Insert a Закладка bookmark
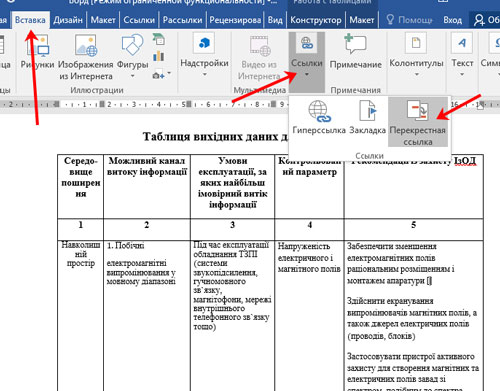Viewport: 500px width, 391px height. (x=367, y=117)
